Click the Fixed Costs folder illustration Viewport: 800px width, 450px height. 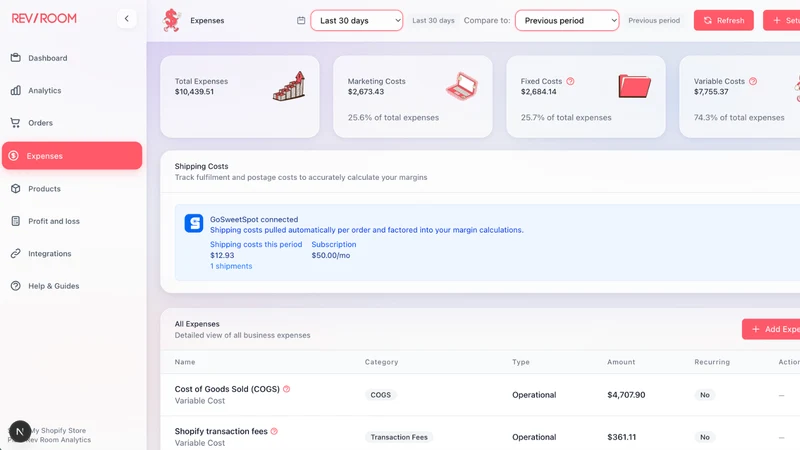[635, 86]
